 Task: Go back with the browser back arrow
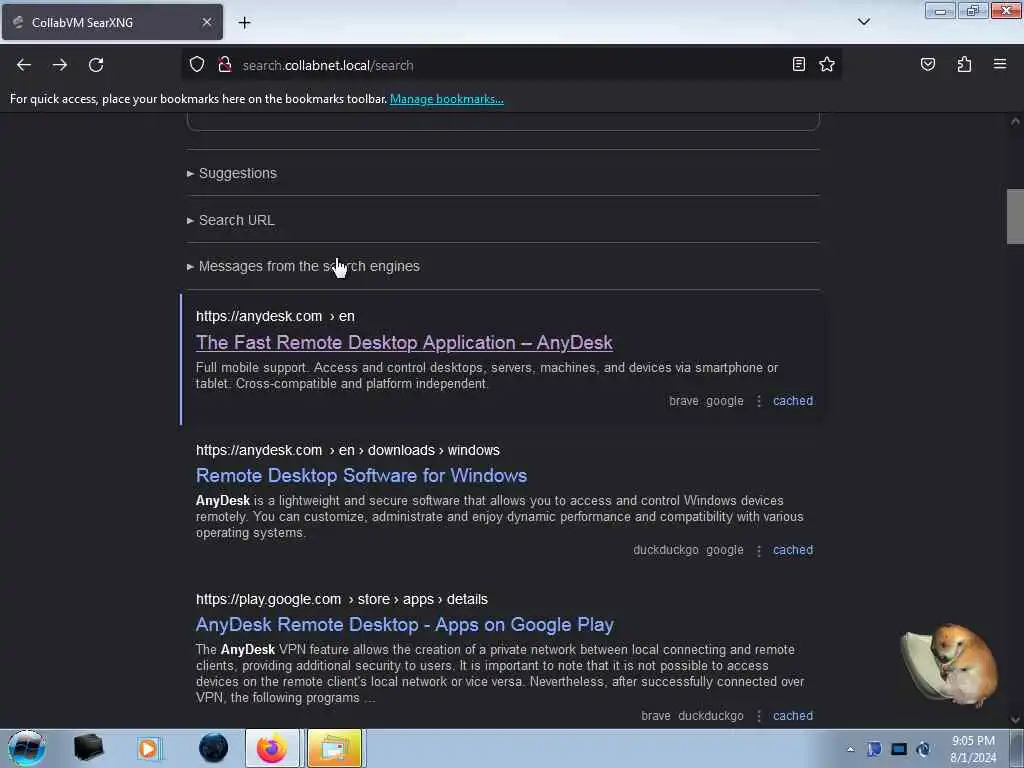(x=24, y=65)
